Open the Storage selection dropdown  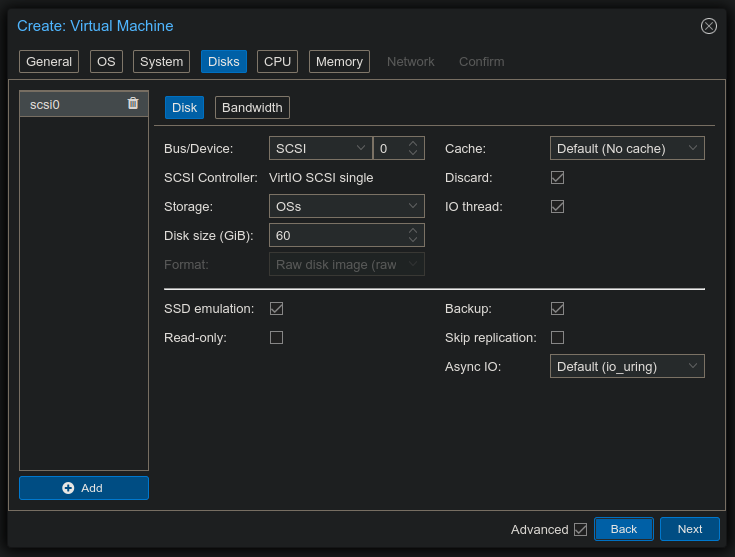pyautogui.click(x=347, y=206)
